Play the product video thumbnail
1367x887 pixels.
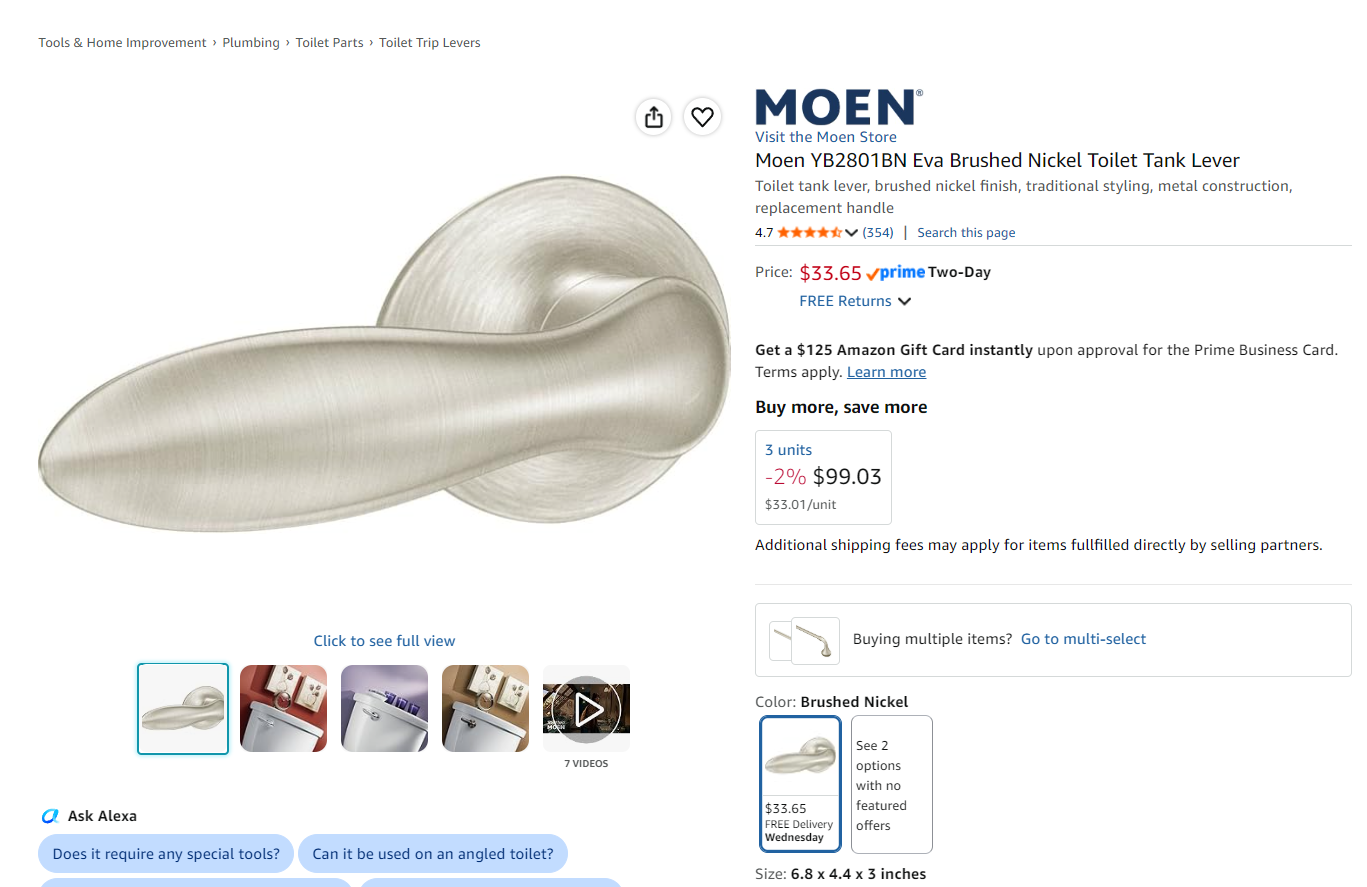[x=586, y=709]
